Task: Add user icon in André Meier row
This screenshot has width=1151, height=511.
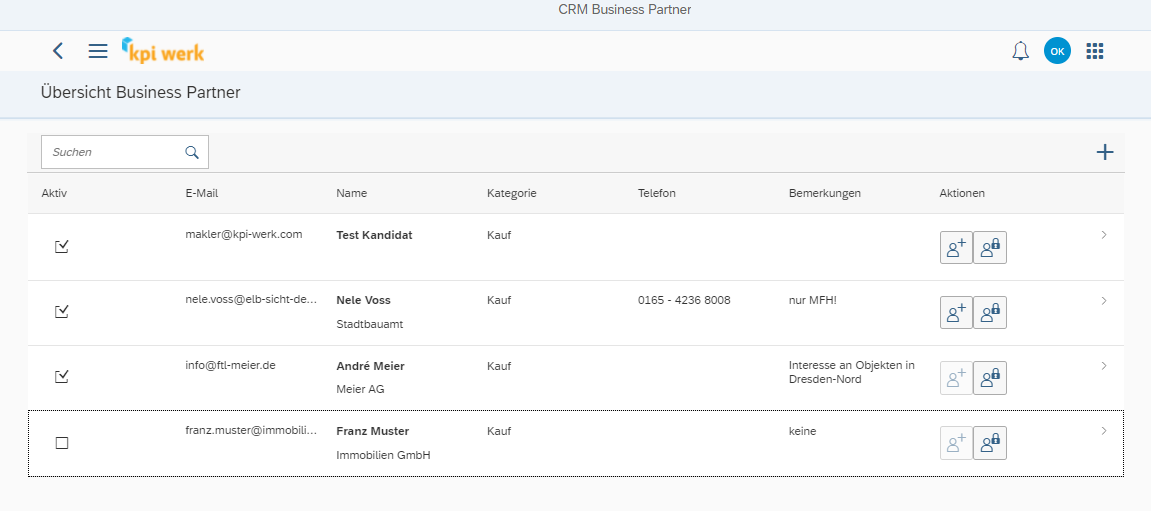Action: pyautogui.click(x=956, y=377)
